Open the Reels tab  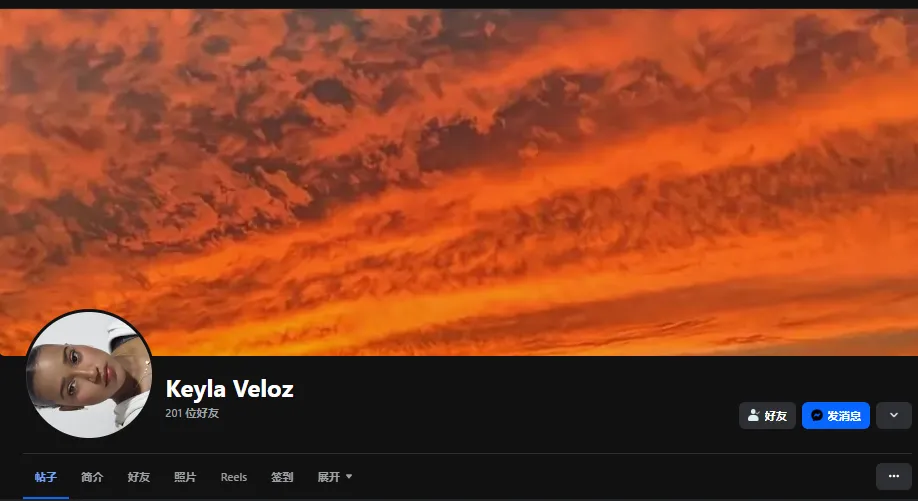point(234,477)
